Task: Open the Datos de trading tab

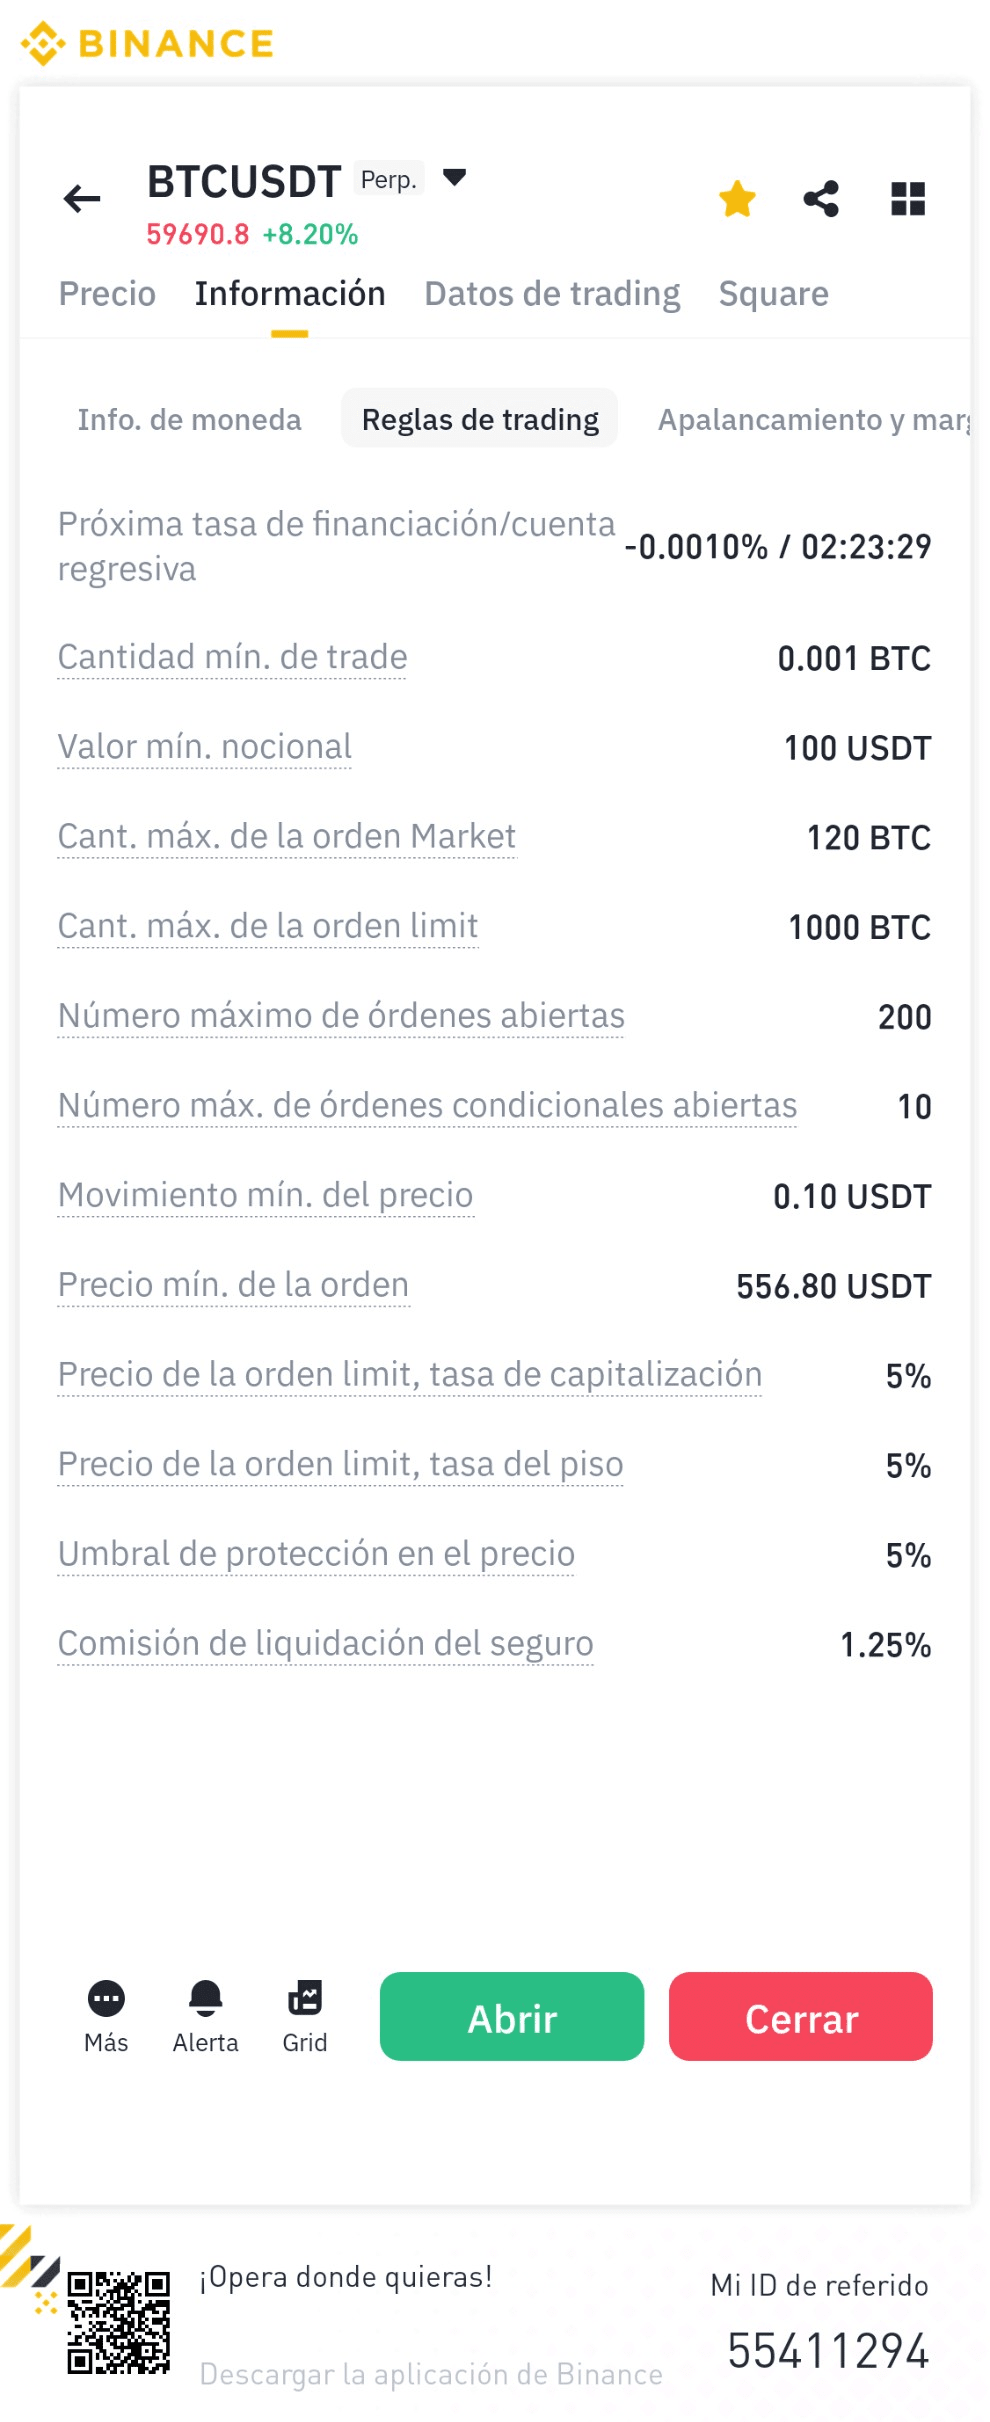Action: pyautogui.click(x=552, y=294)
